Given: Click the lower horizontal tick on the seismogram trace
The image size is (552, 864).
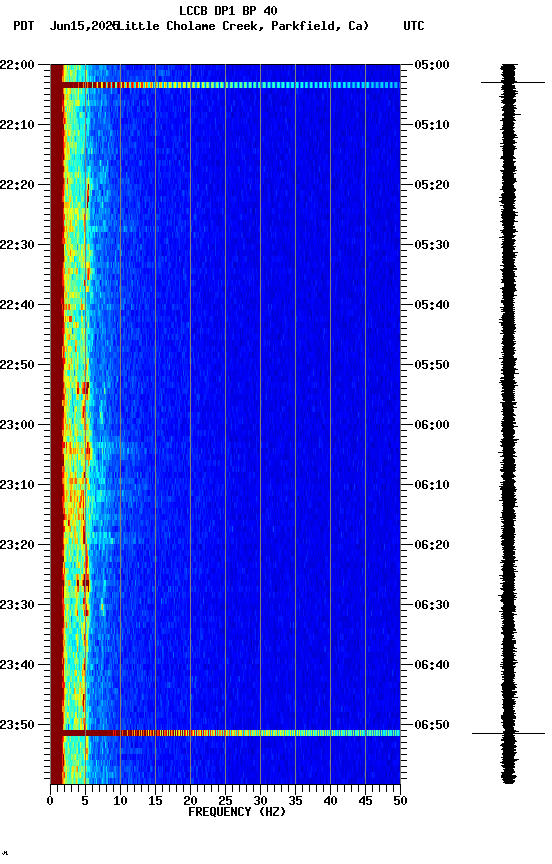Looking at the screenshot, I should point(508,733).
